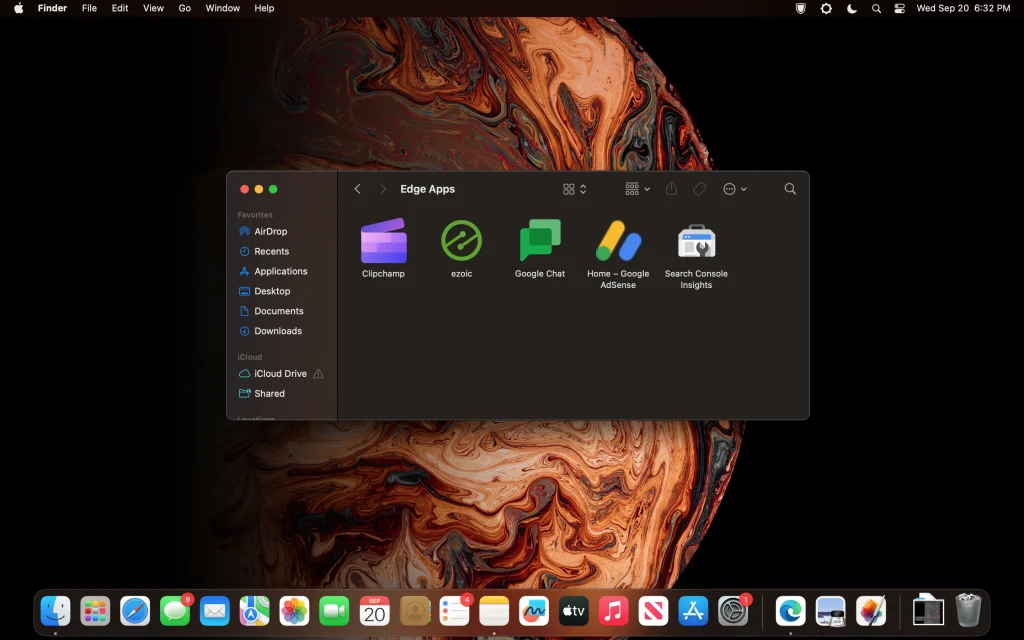This screenshot has width=1024, height=640.
Task: Launch Safari from the Dock
Action: click(x=135, y=612)
